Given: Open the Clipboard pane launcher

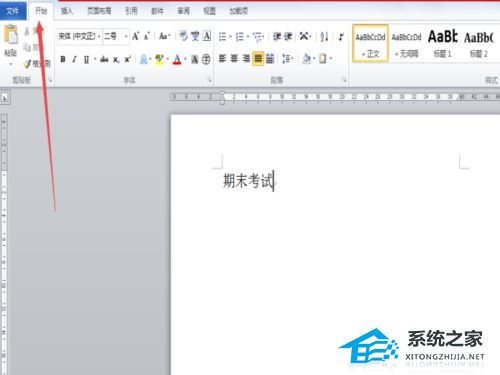Looking at the screenshot, I should tap(50, 80).
